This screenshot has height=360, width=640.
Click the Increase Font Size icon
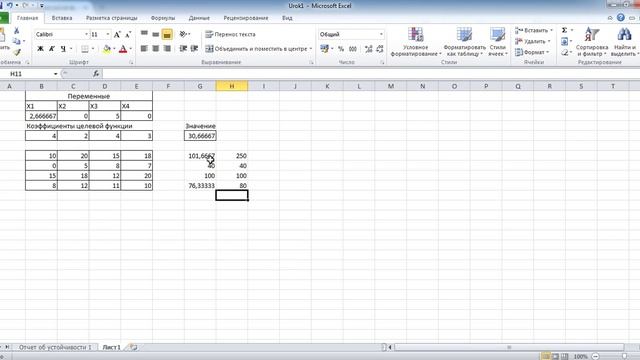click(x=117, y=35)
